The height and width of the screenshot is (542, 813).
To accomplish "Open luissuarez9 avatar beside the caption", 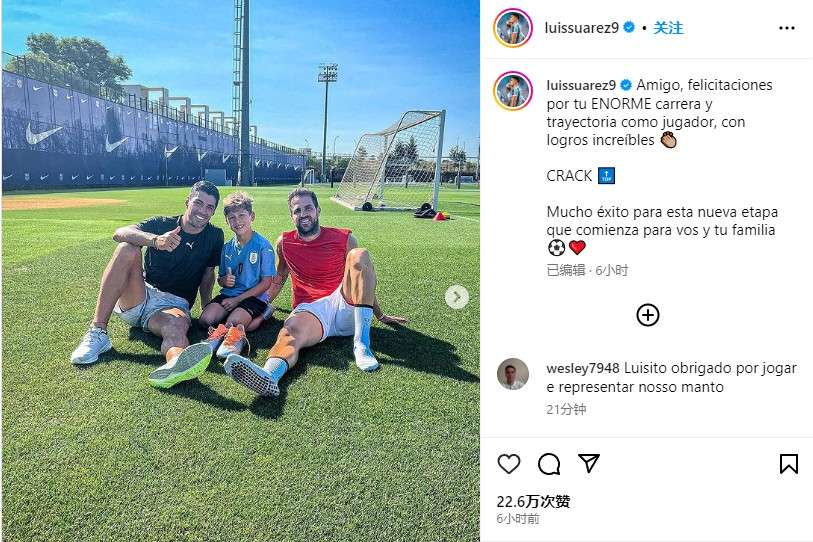I will pos(513,91).
